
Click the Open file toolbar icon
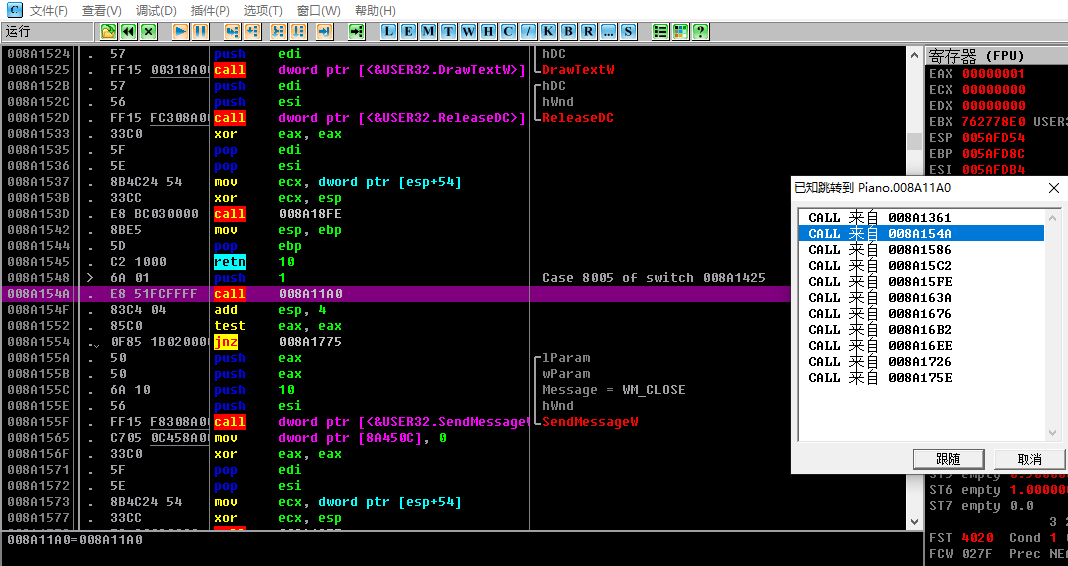coord(108,31)
